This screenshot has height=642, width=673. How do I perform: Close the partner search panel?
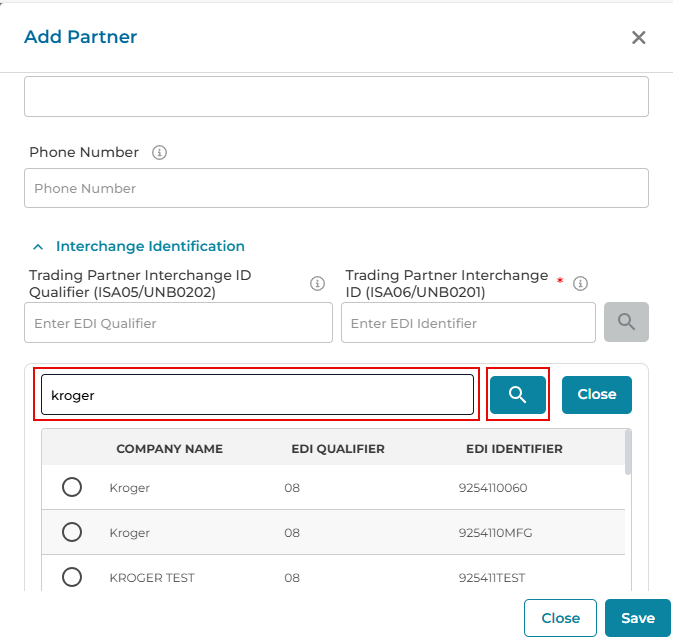[597, 395]
